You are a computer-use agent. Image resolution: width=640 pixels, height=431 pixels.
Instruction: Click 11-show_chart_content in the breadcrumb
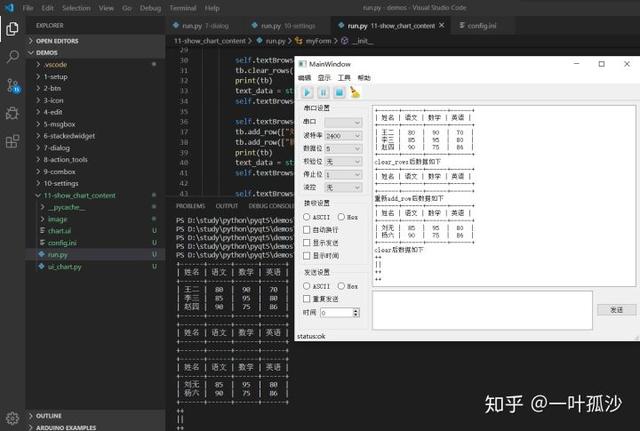(210, 41)
